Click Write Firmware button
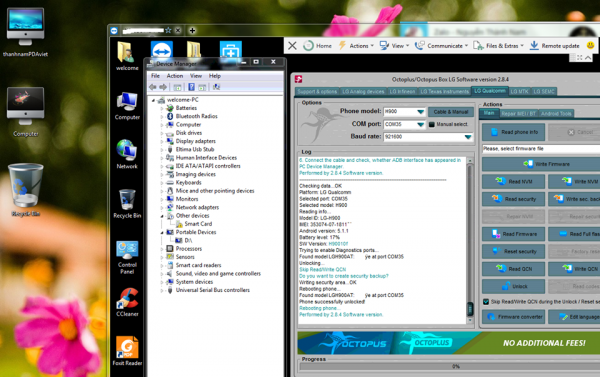600x377 pixels. click(546, 164)
